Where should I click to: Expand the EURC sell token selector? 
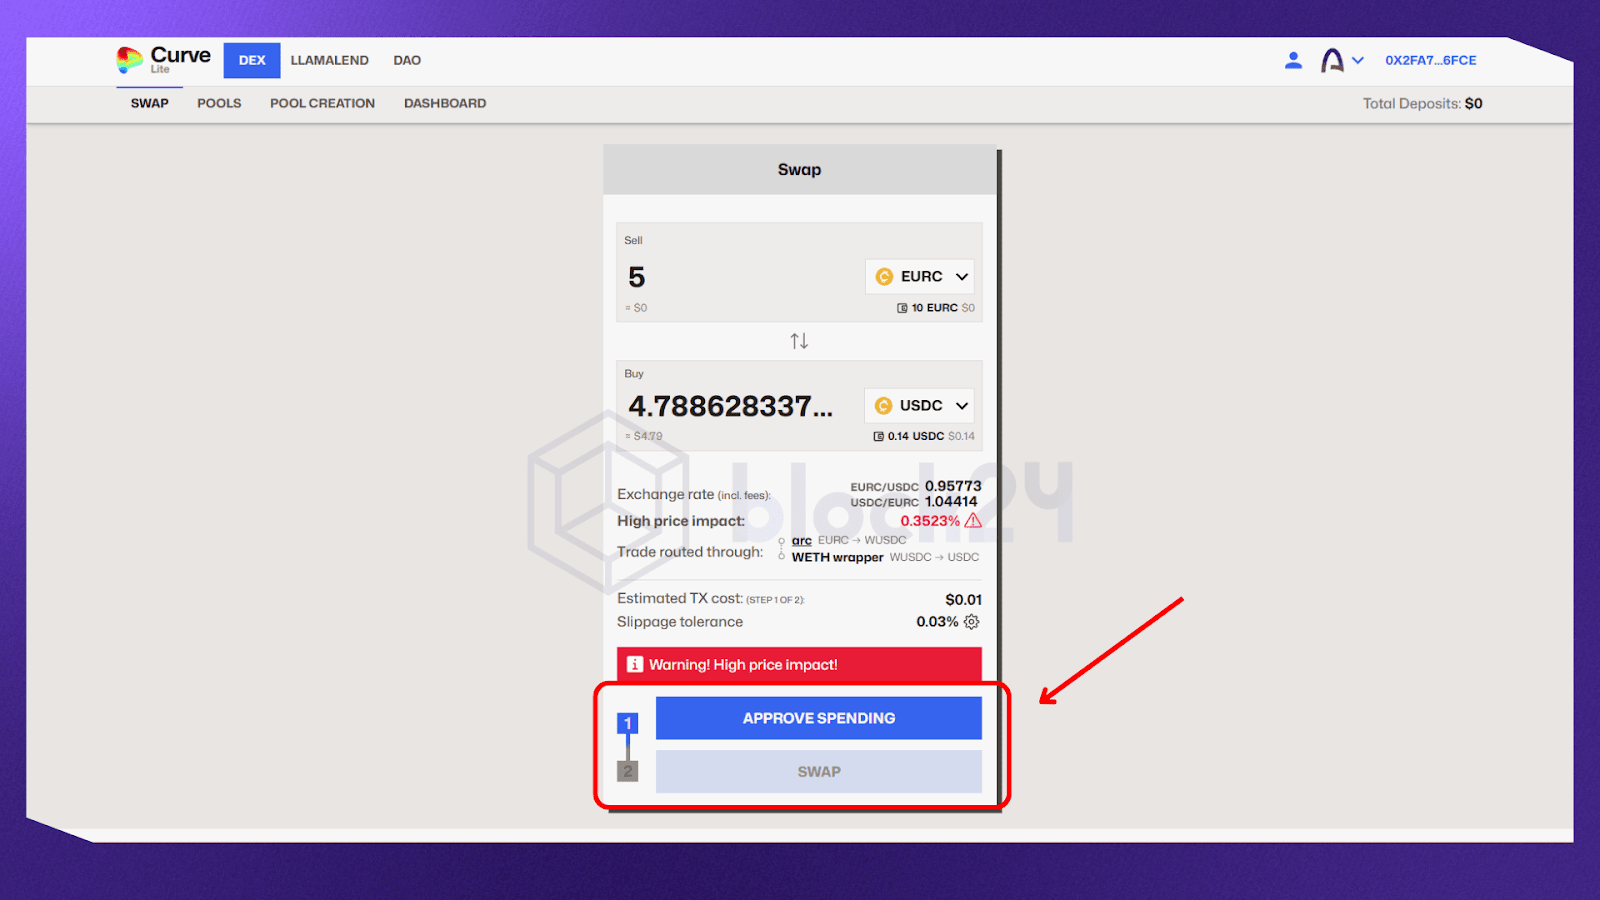920,277
